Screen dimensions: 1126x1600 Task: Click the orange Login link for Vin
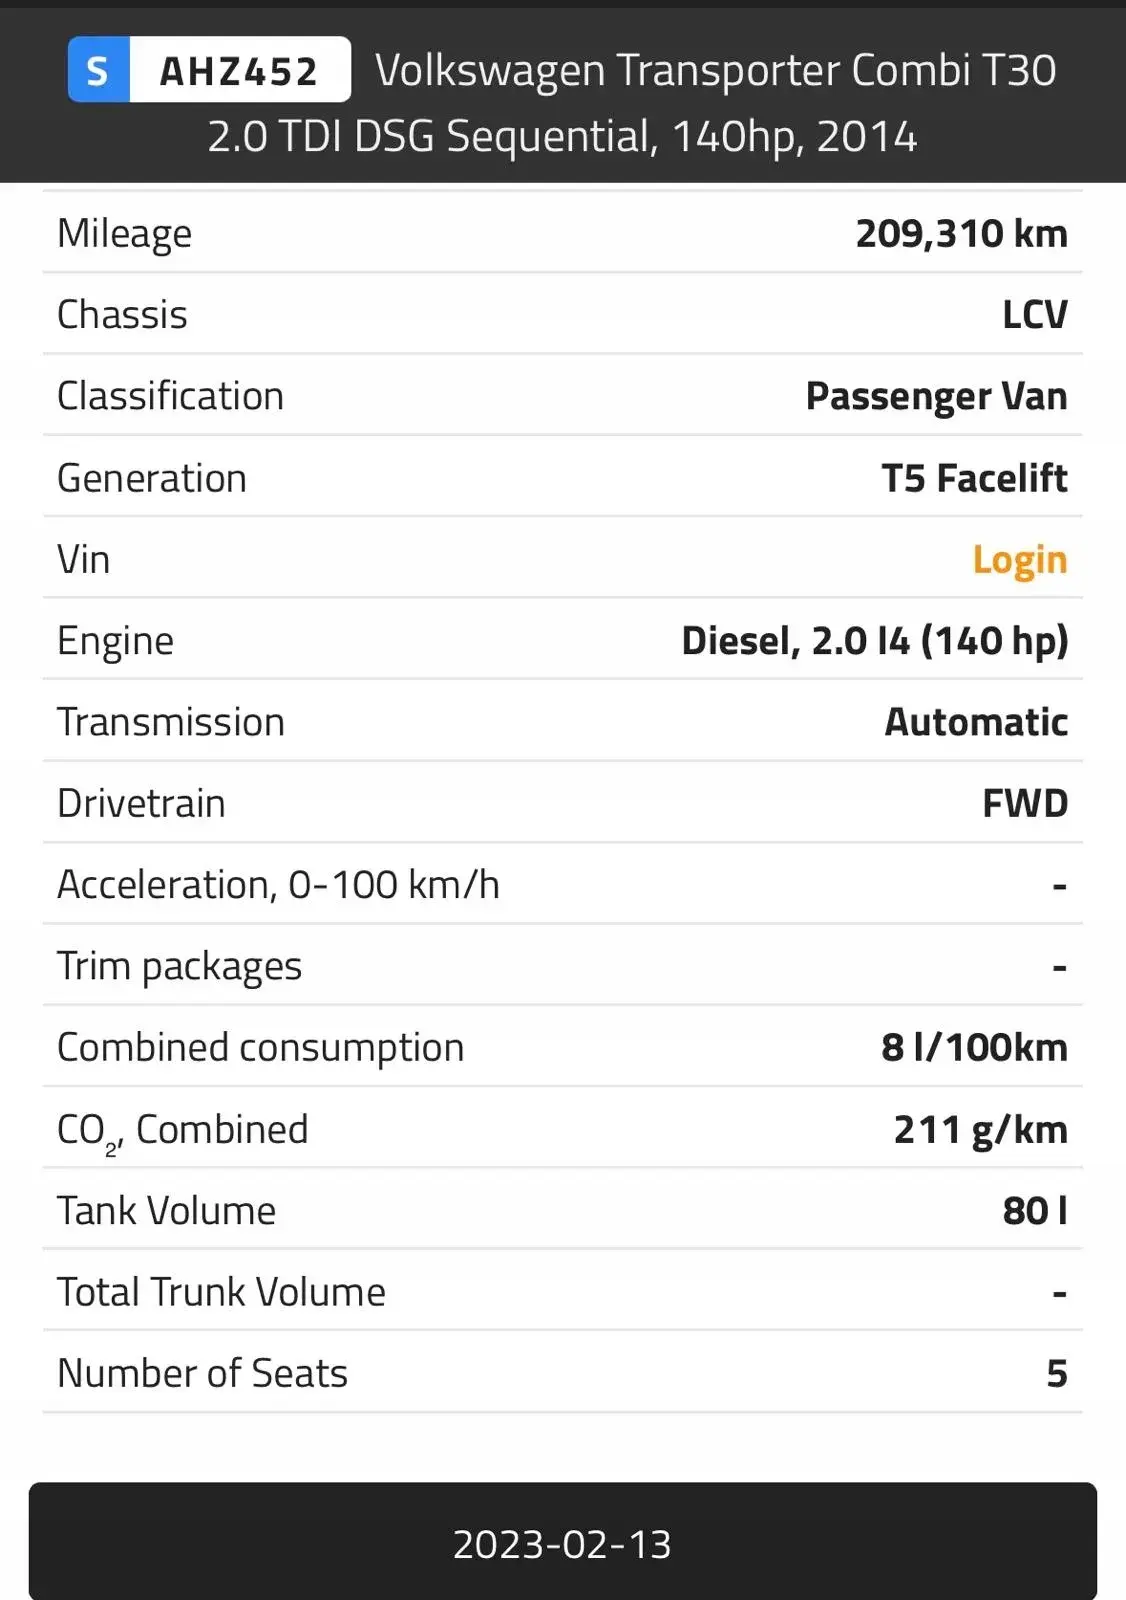click(x=1019, y=560)
